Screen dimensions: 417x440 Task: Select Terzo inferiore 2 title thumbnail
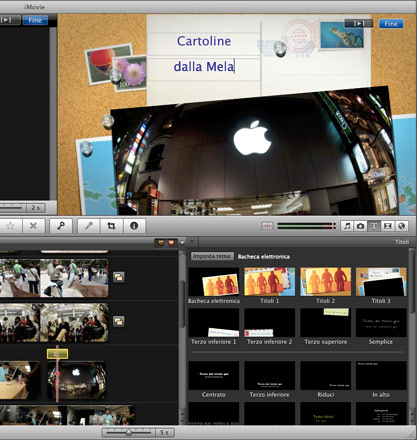tap(270, 322)
